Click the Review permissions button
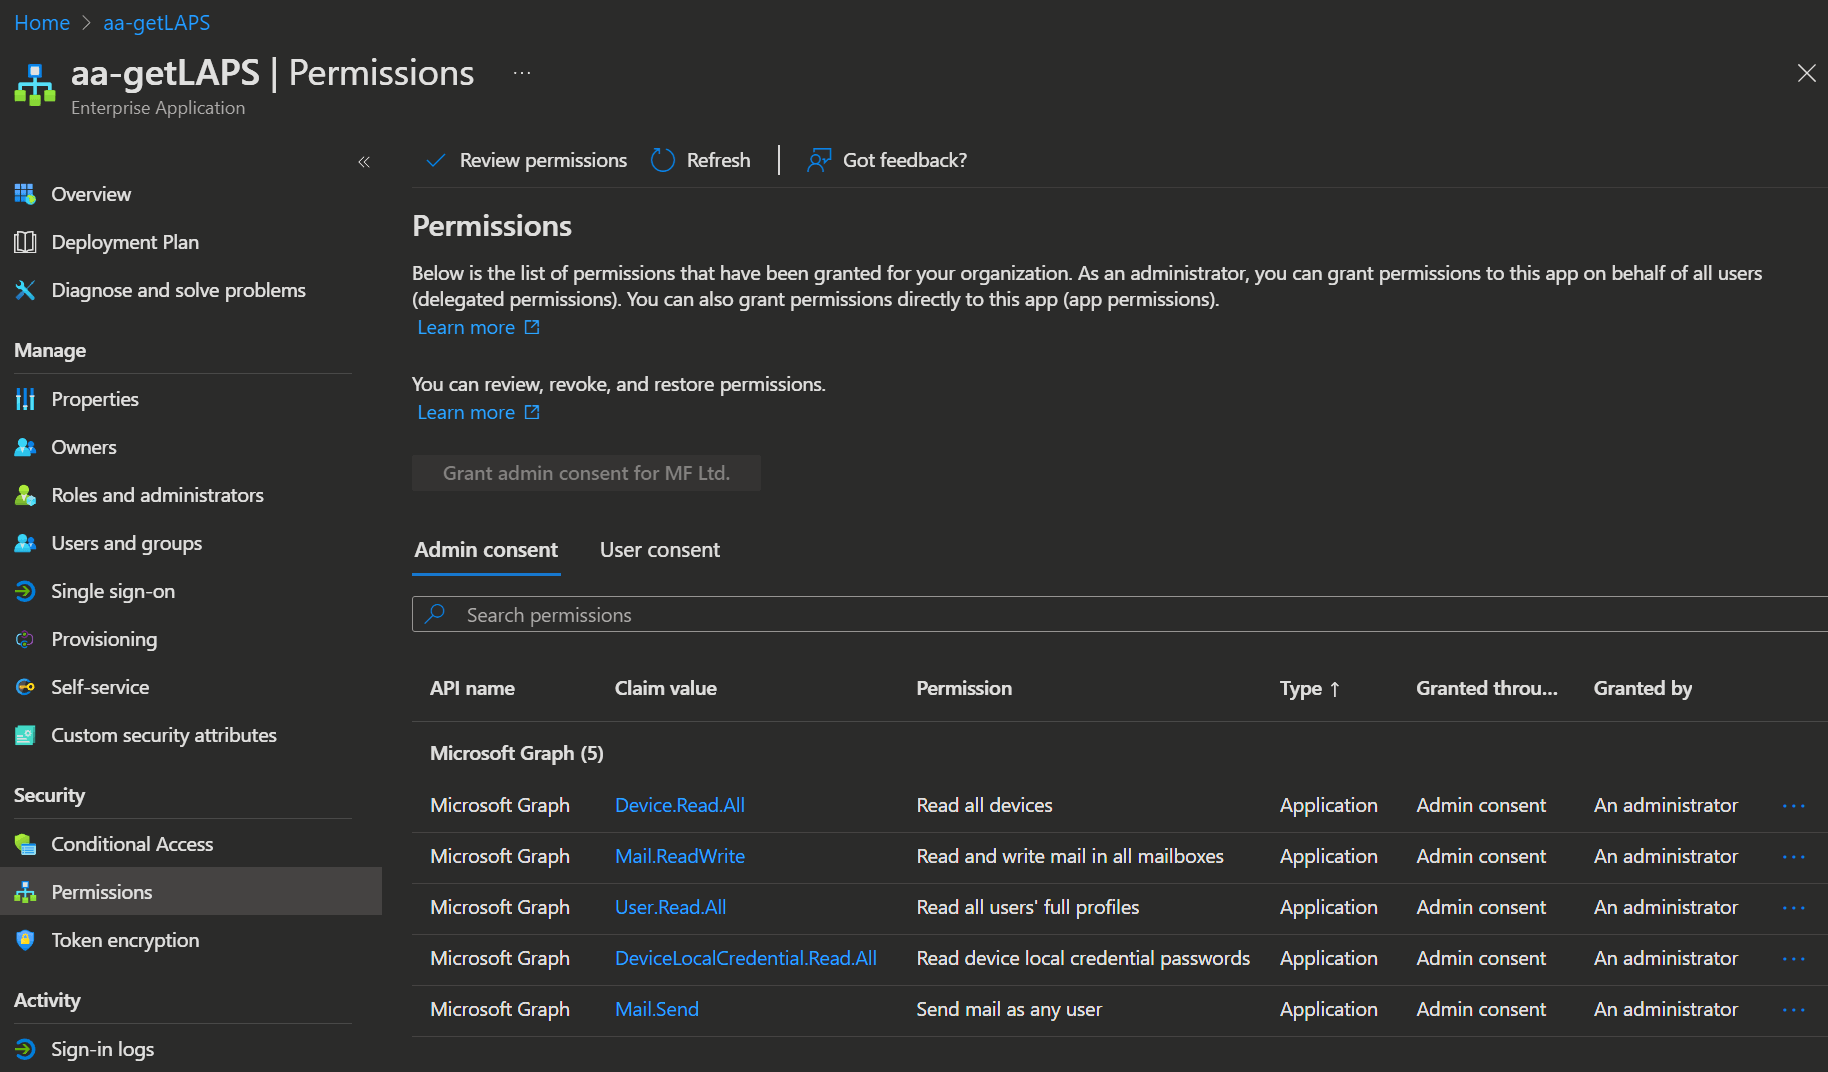The height and width of the screenshot is (1072, 1828). pos(527,160)
